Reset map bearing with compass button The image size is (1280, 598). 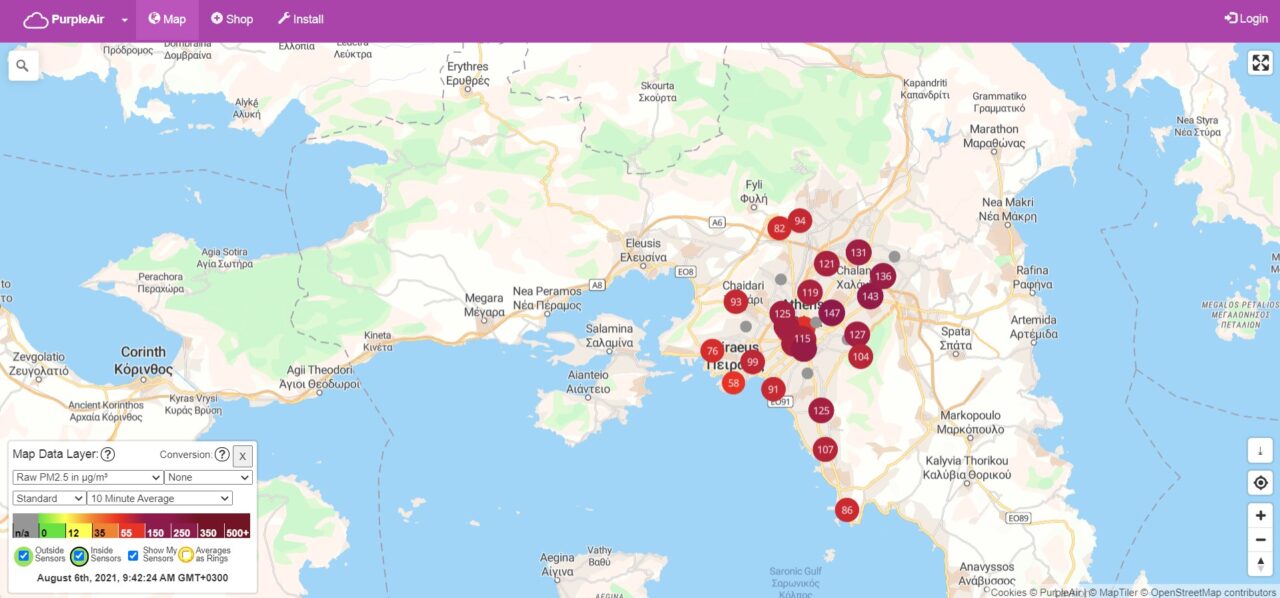click(x=1260, y=565)
